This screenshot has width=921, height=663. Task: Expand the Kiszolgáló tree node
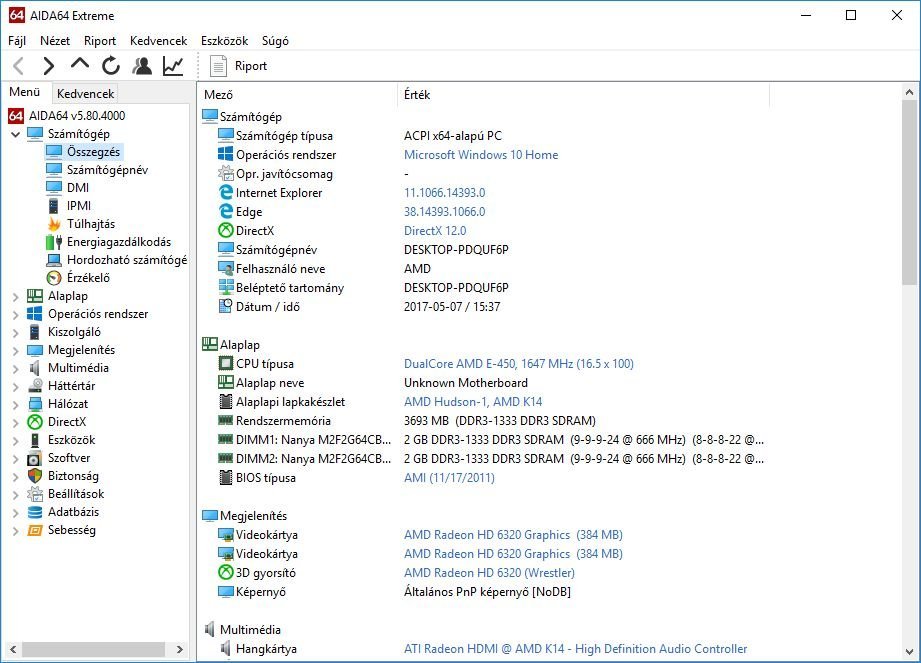click(x=15, y=332)
